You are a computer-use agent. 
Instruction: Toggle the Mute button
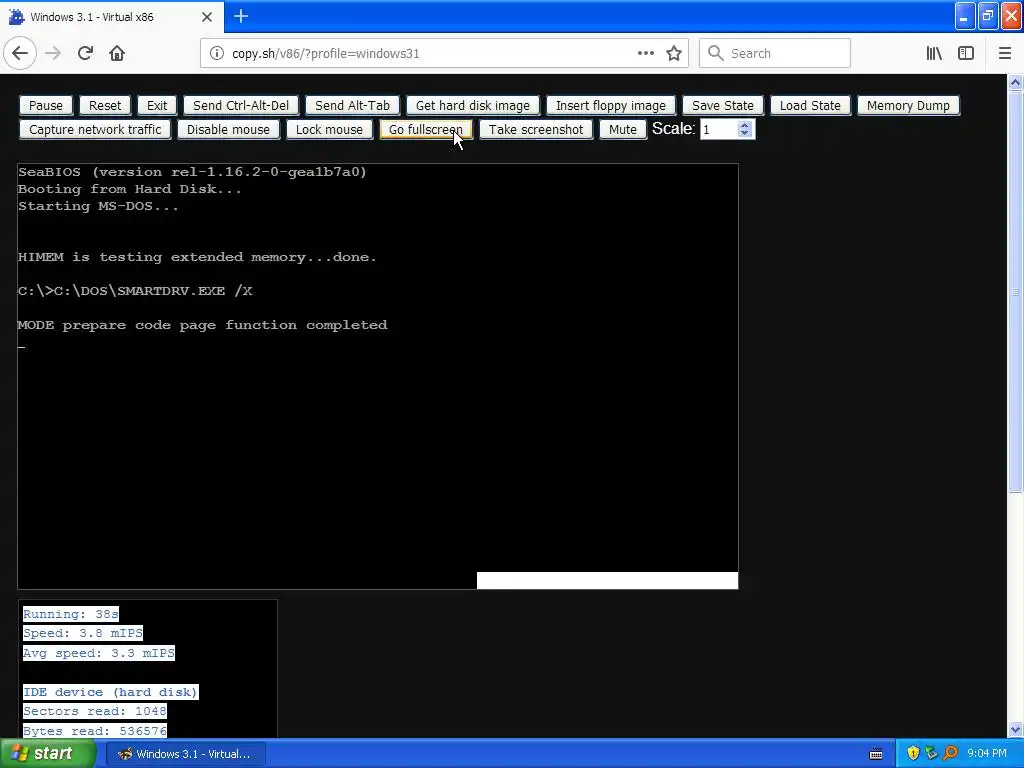(622, 130)
